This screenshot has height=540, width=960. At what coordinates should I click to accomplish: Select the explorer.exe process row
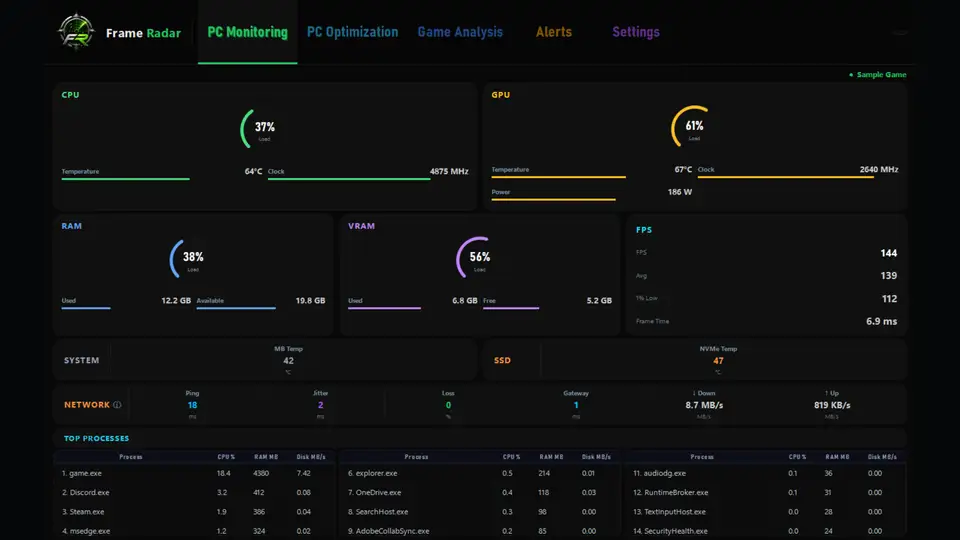click(480, 473)
